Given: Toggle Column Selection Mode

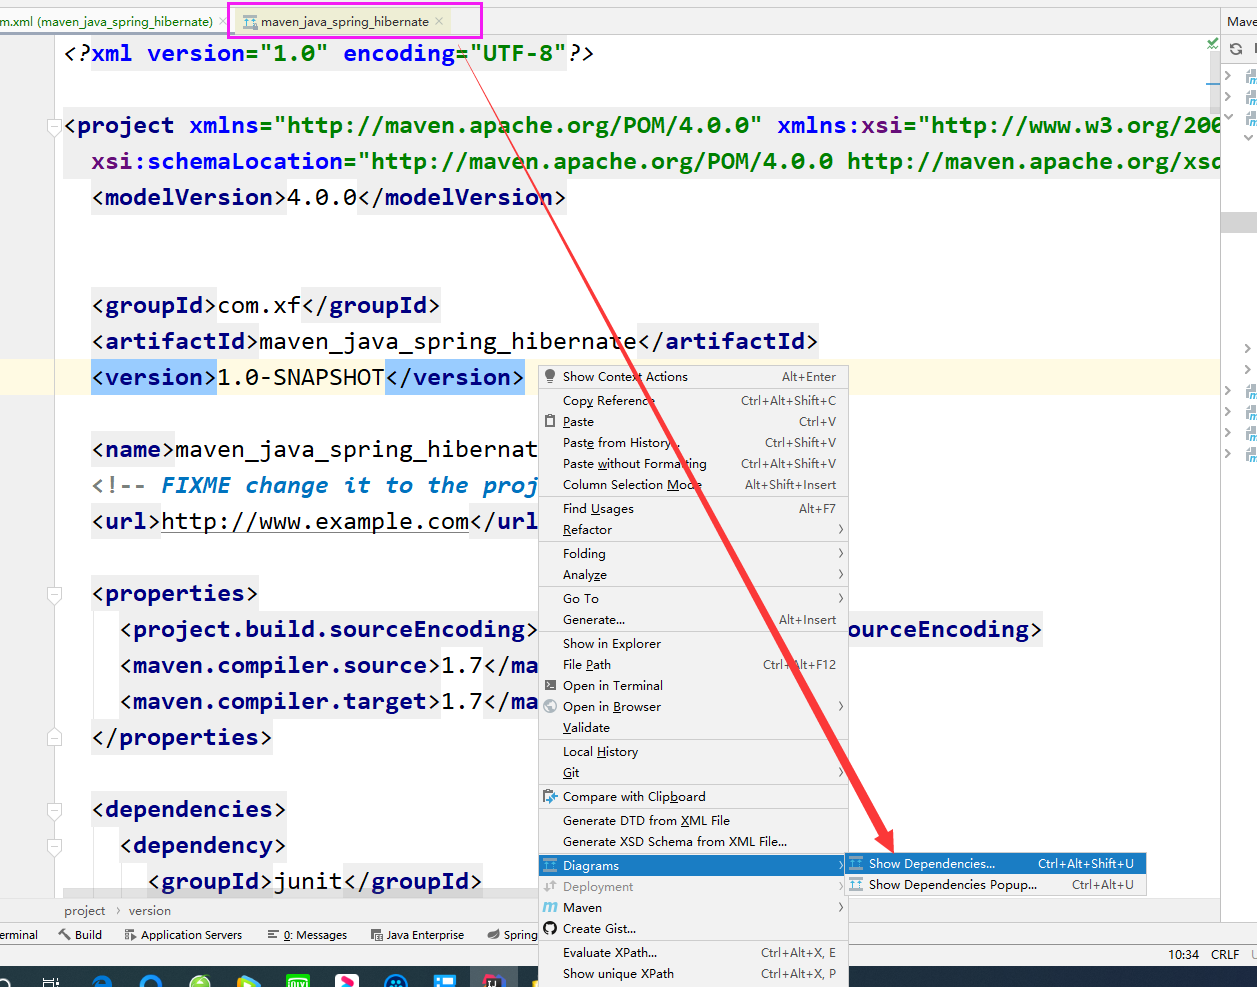Looking at the screenshot, I should click(x=692, y=485).
